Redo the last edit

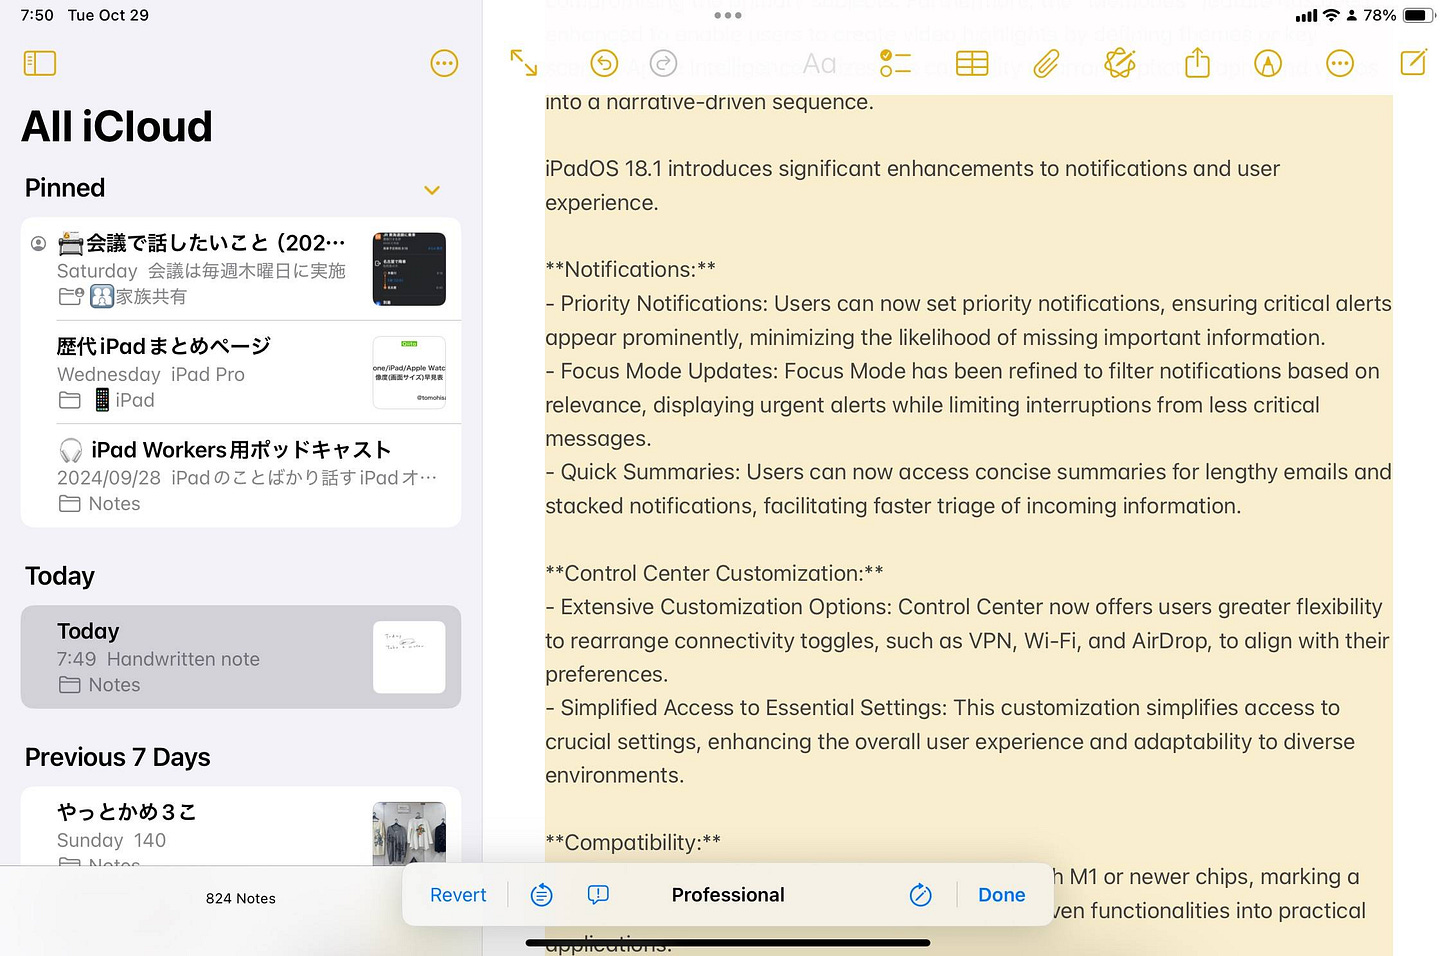click(x=664, y=64)
